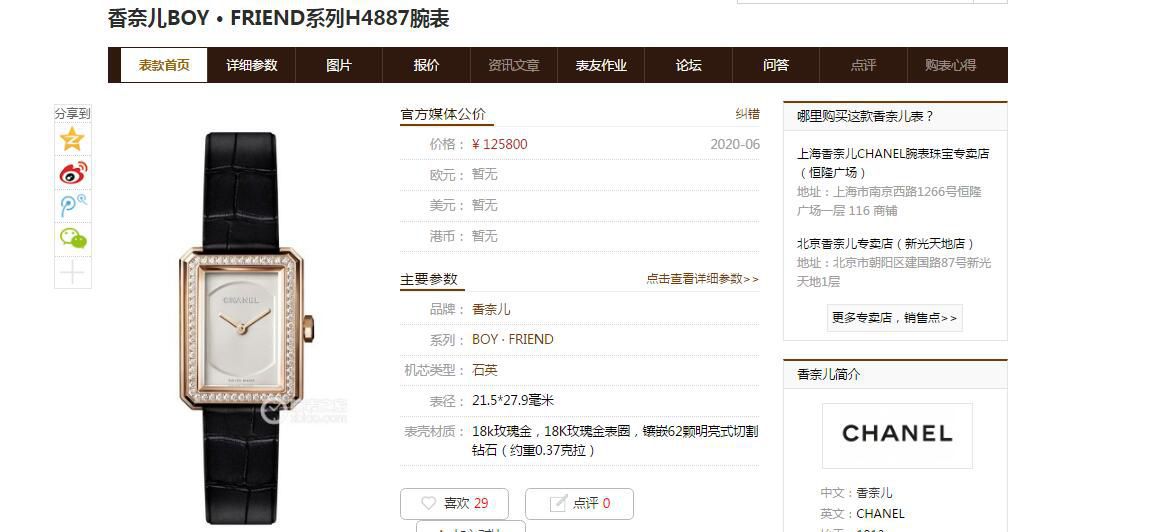This screenshot has height=532, width=1173.
Task: Open the 论坛 menu item
Action: click(x=688, y=65)
